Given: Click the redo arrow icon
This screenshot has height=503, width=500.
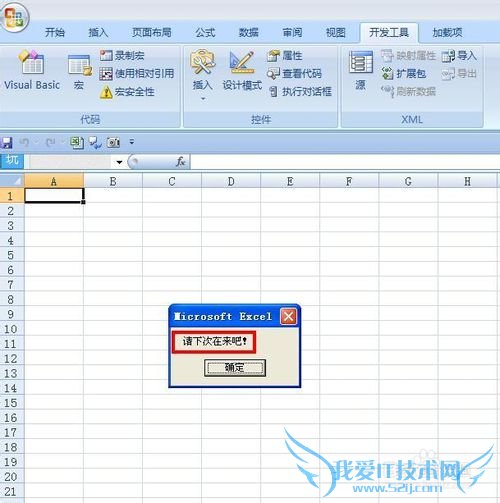Looking at the screenshot, I should 50,142.
